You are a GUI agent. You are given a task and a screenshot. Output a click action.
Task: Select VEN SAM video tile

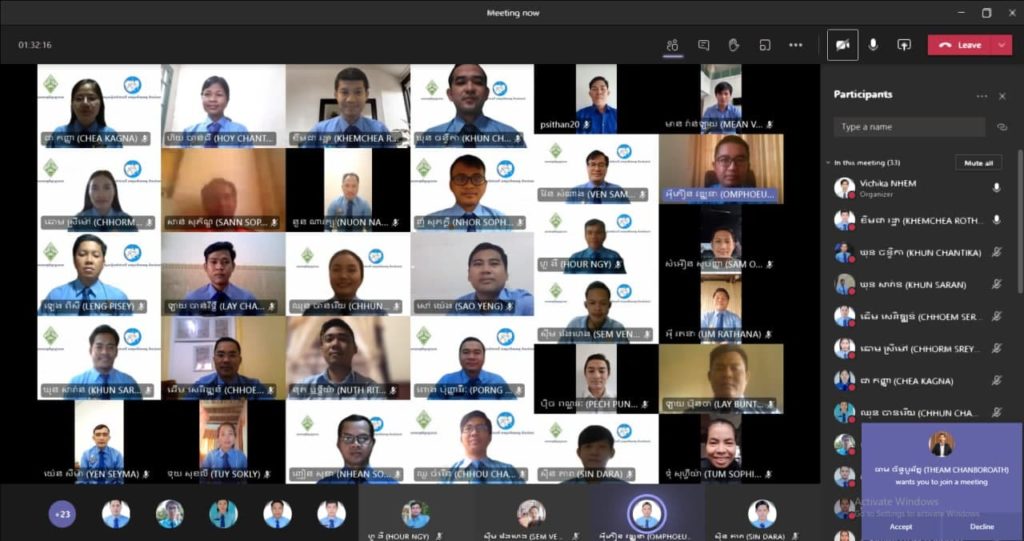(x=596, y=169)
